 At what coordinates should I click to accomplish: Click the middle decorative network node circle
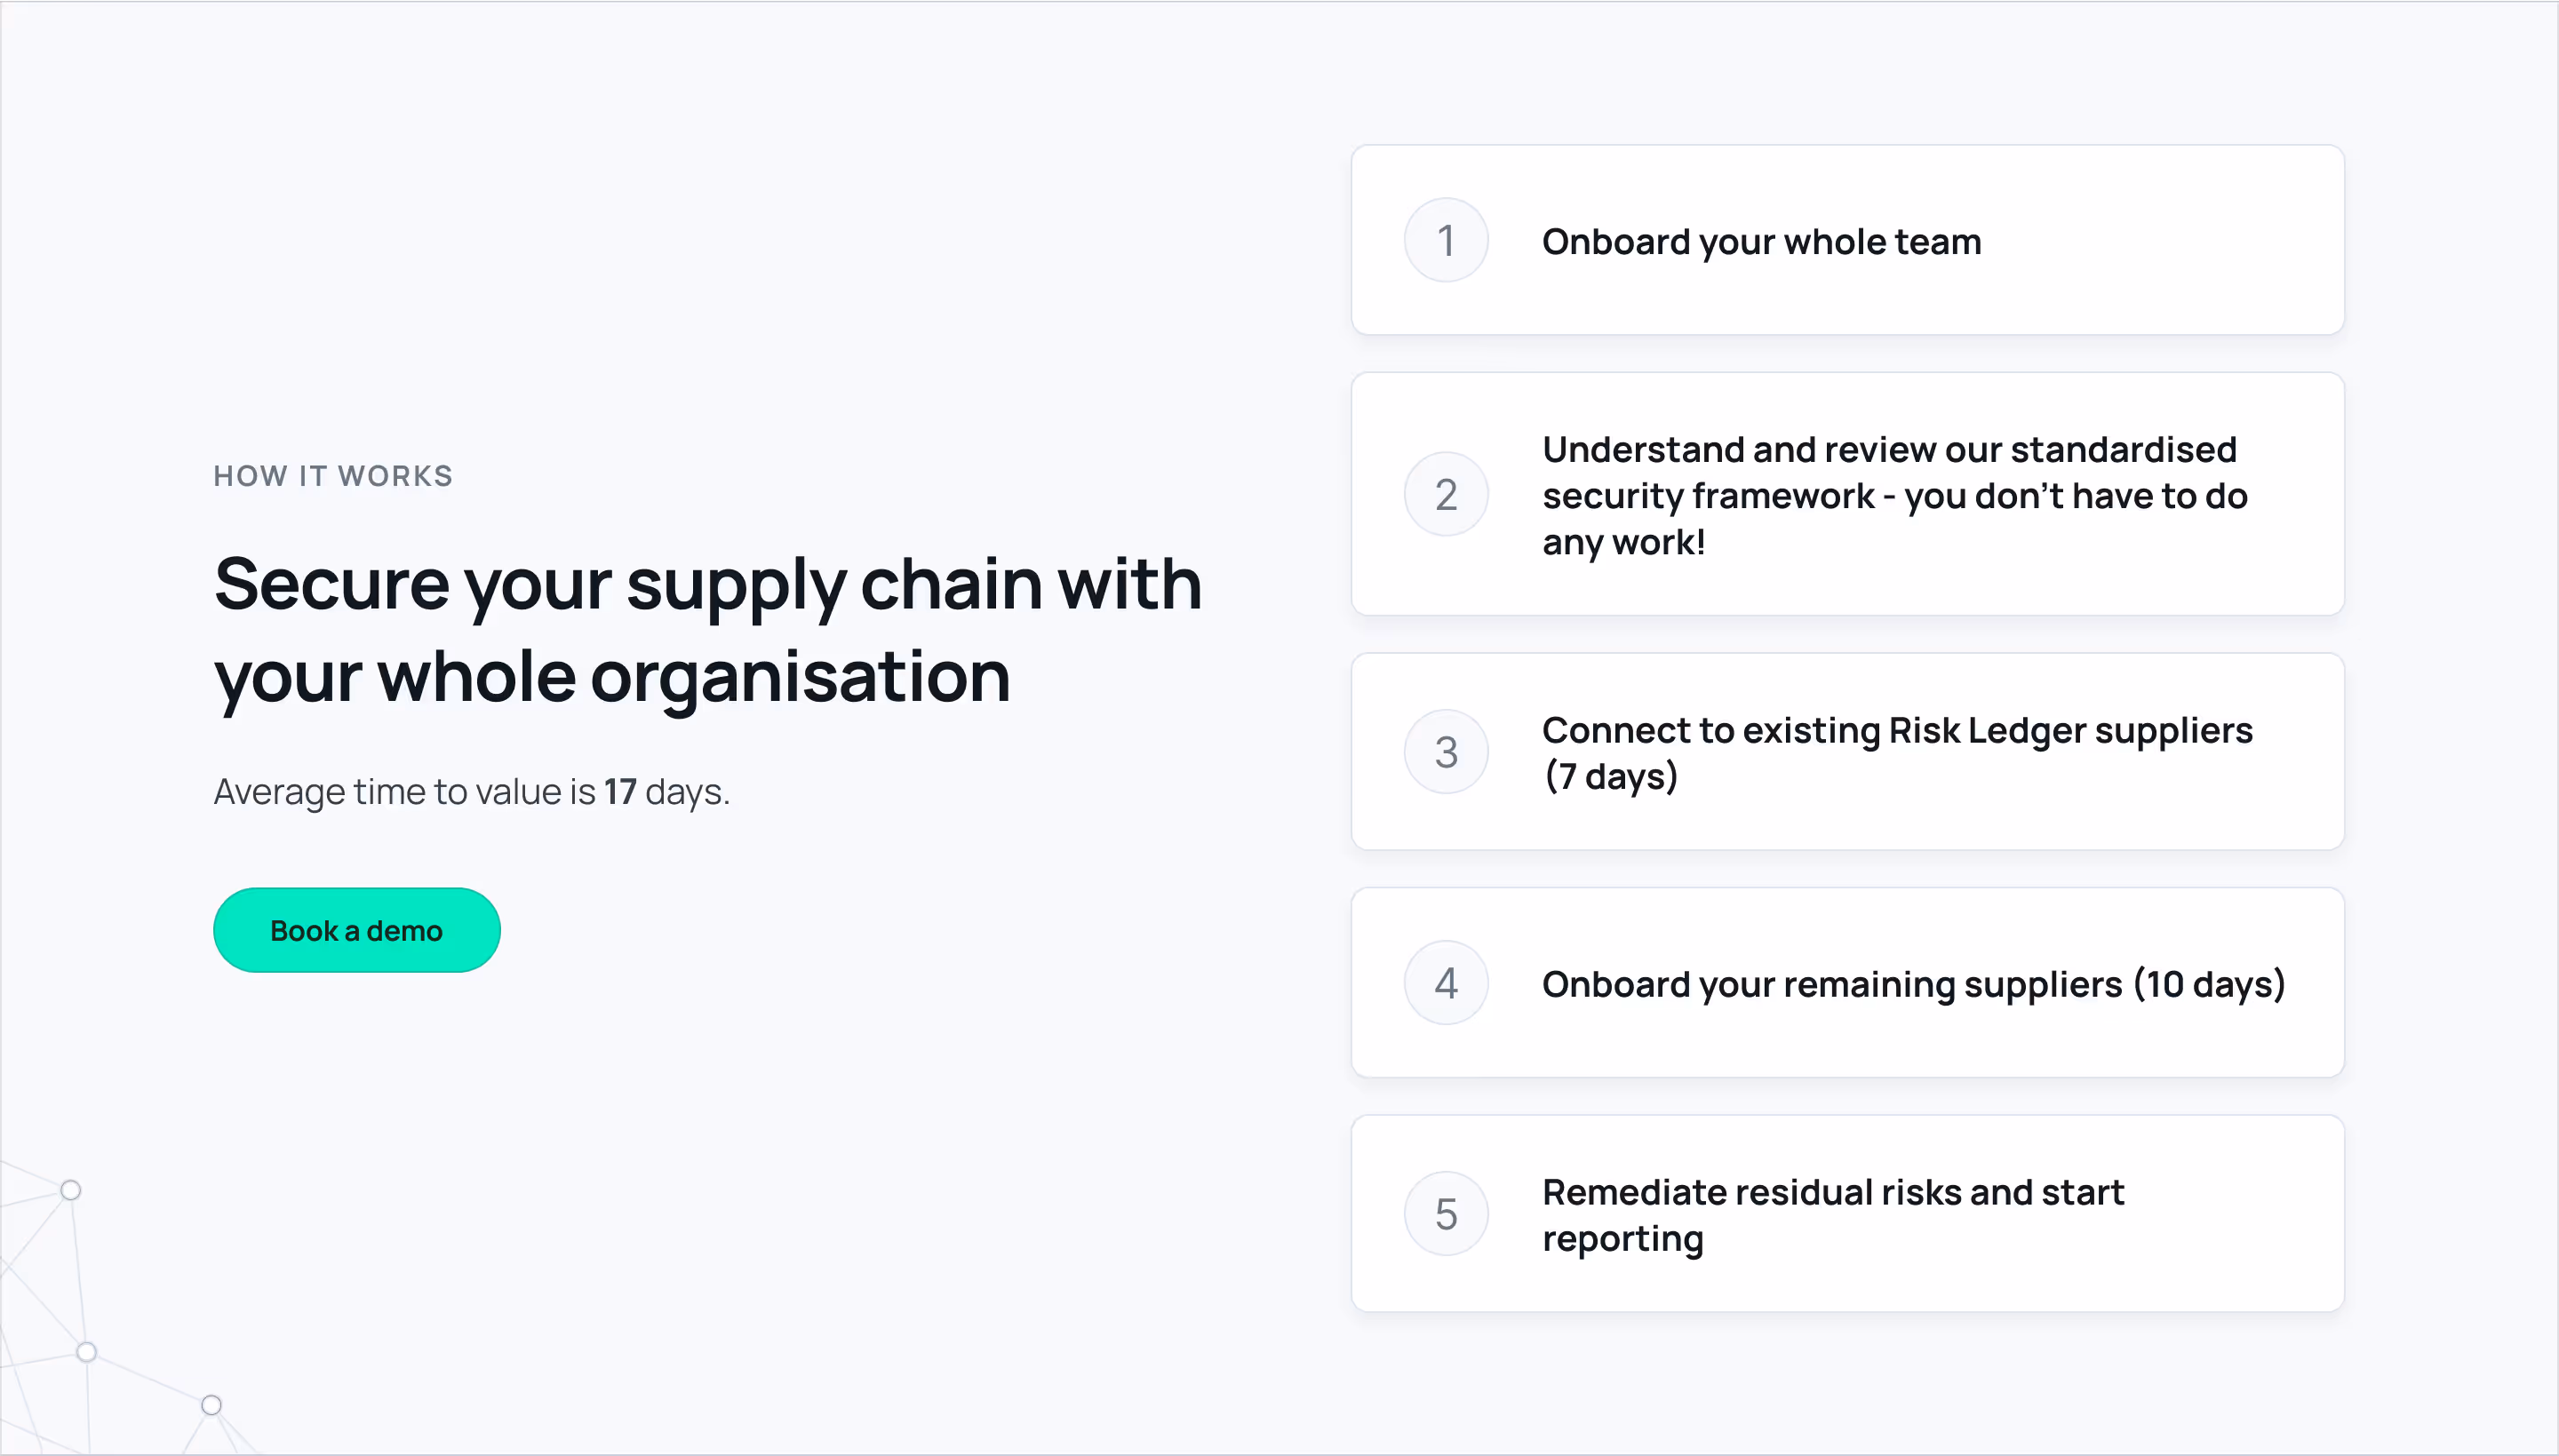pos(87,1352)
